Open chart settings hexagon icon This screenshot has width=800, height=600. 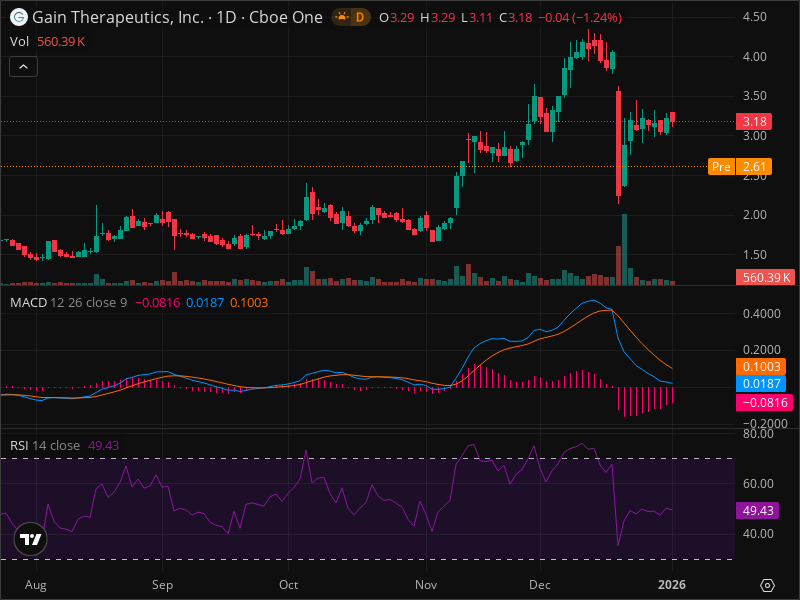coord(767,585)
